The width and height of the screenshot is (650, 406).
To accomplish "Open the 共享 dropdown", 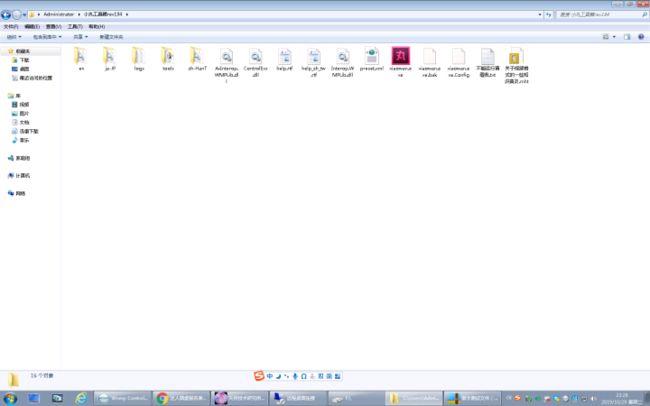I will (80, 37).
